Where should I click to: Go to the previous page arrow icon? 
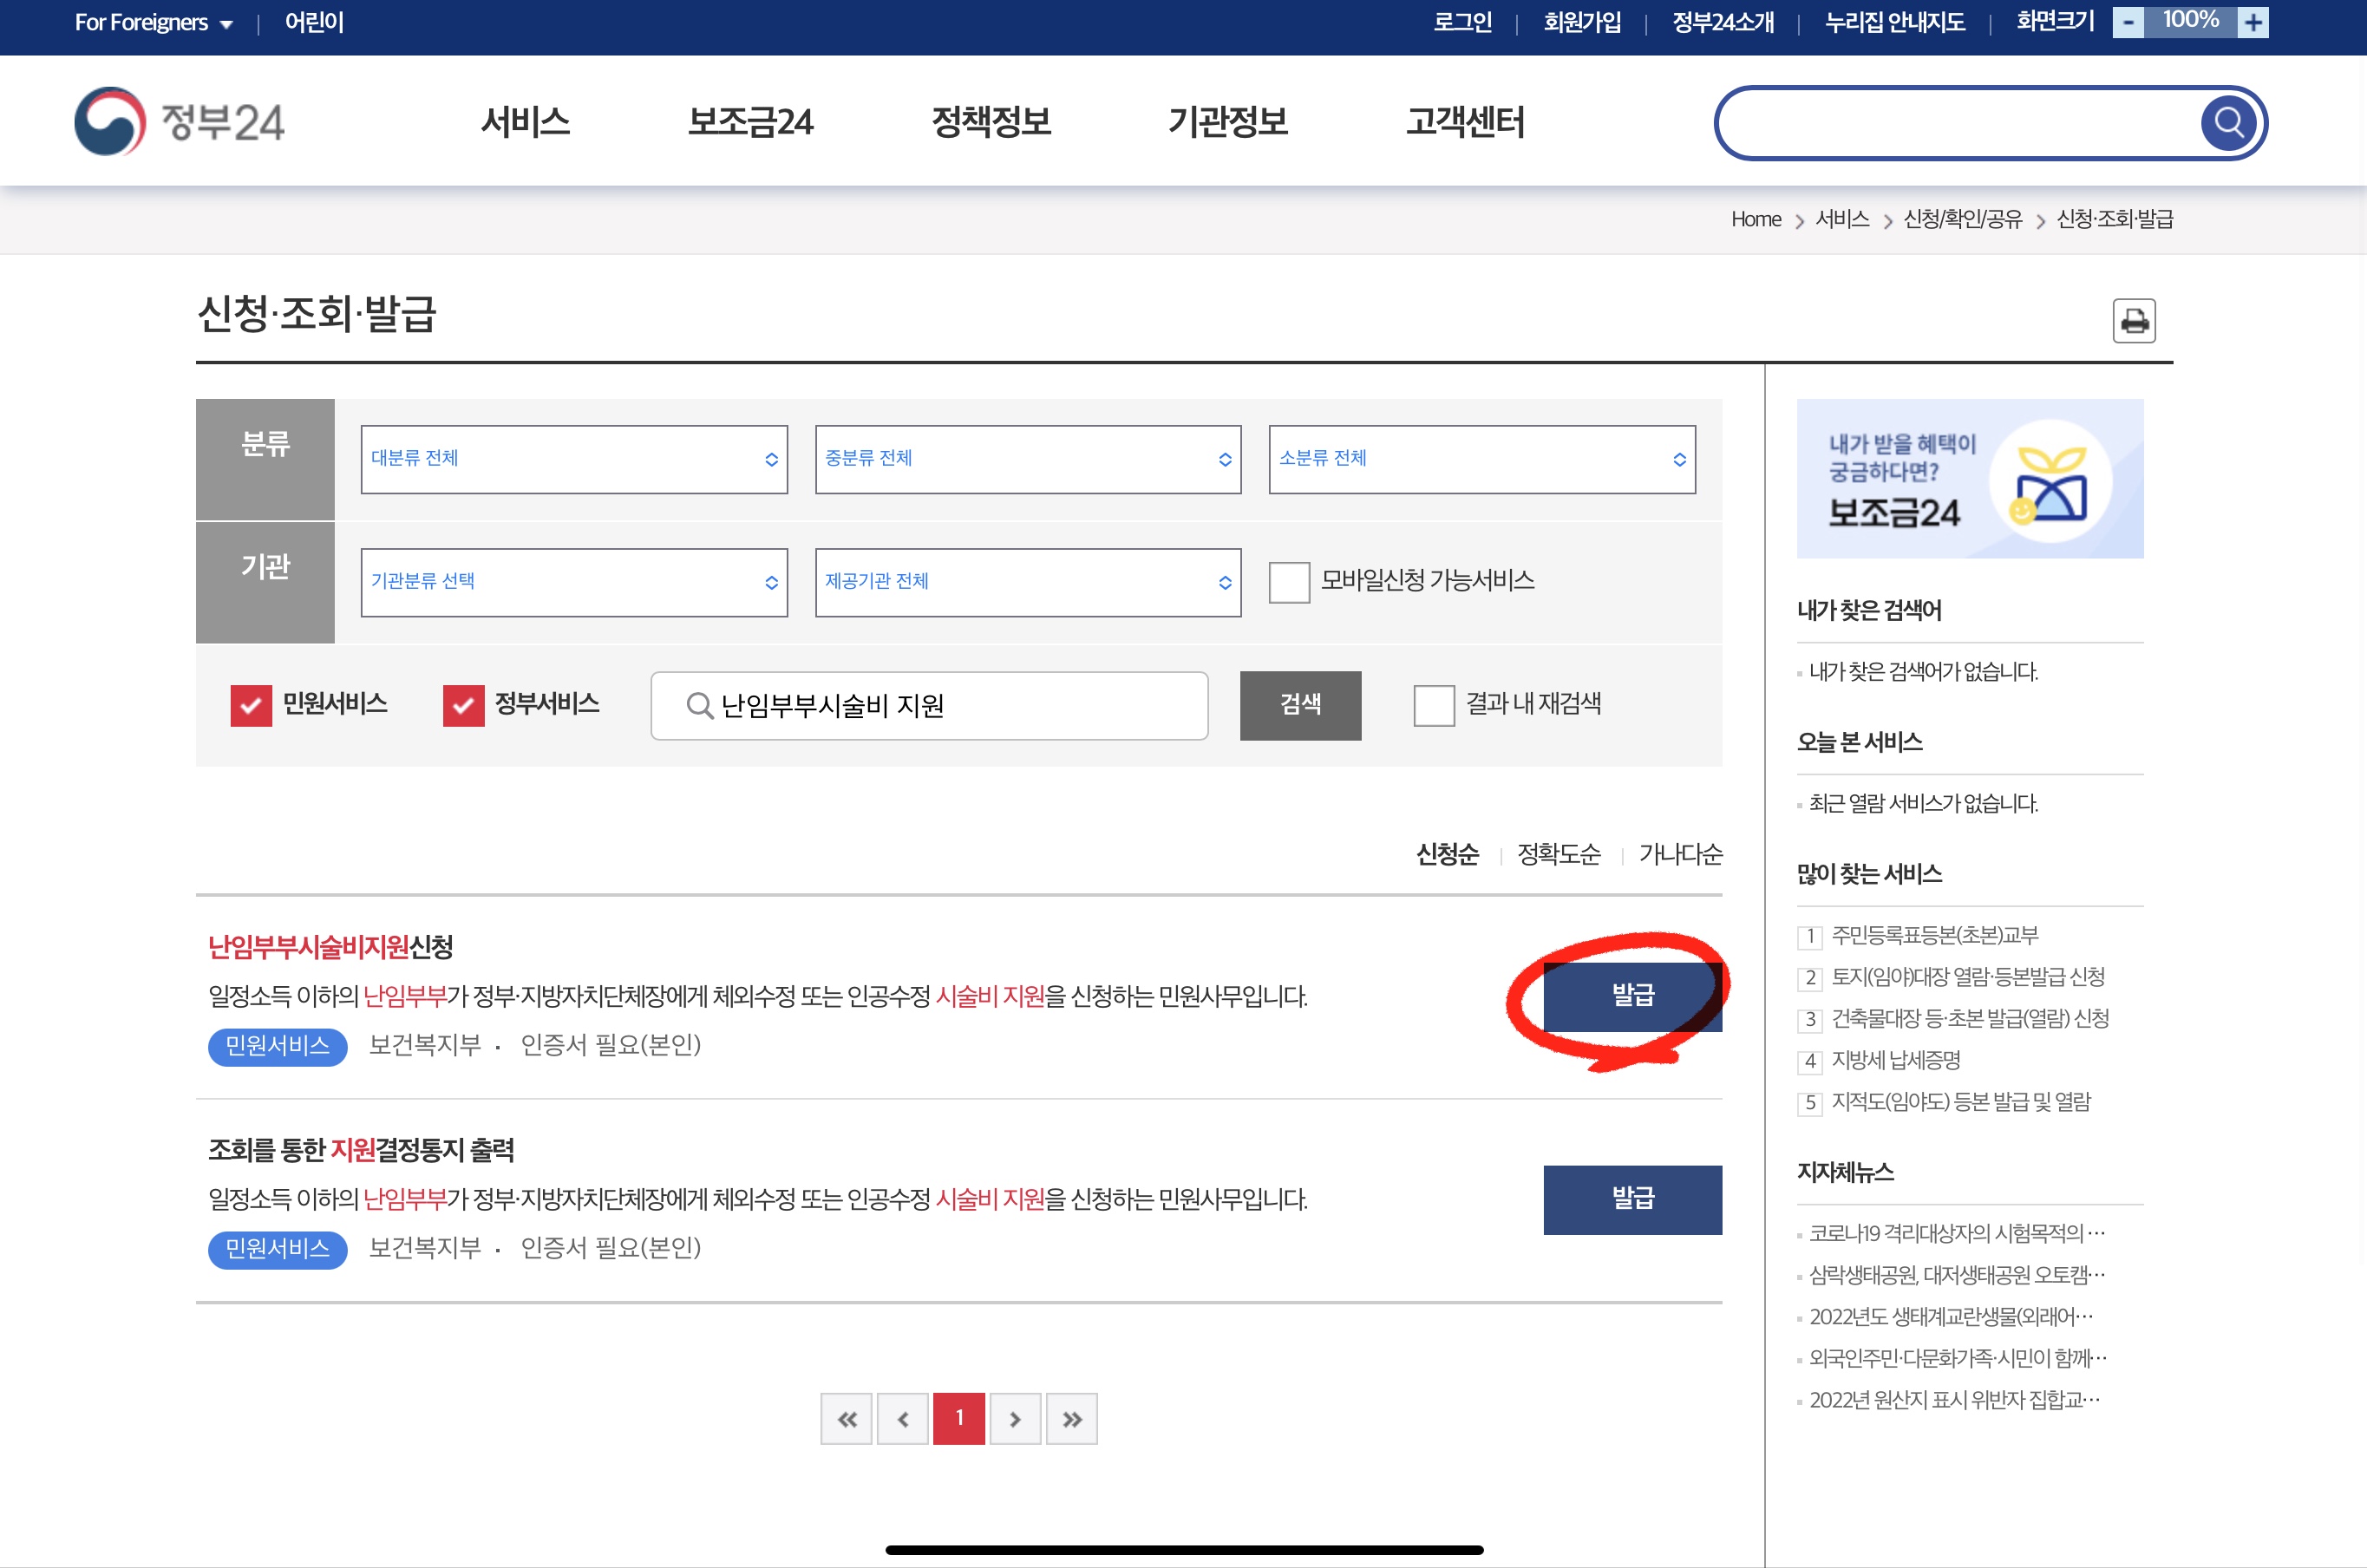pos(903,1418)
